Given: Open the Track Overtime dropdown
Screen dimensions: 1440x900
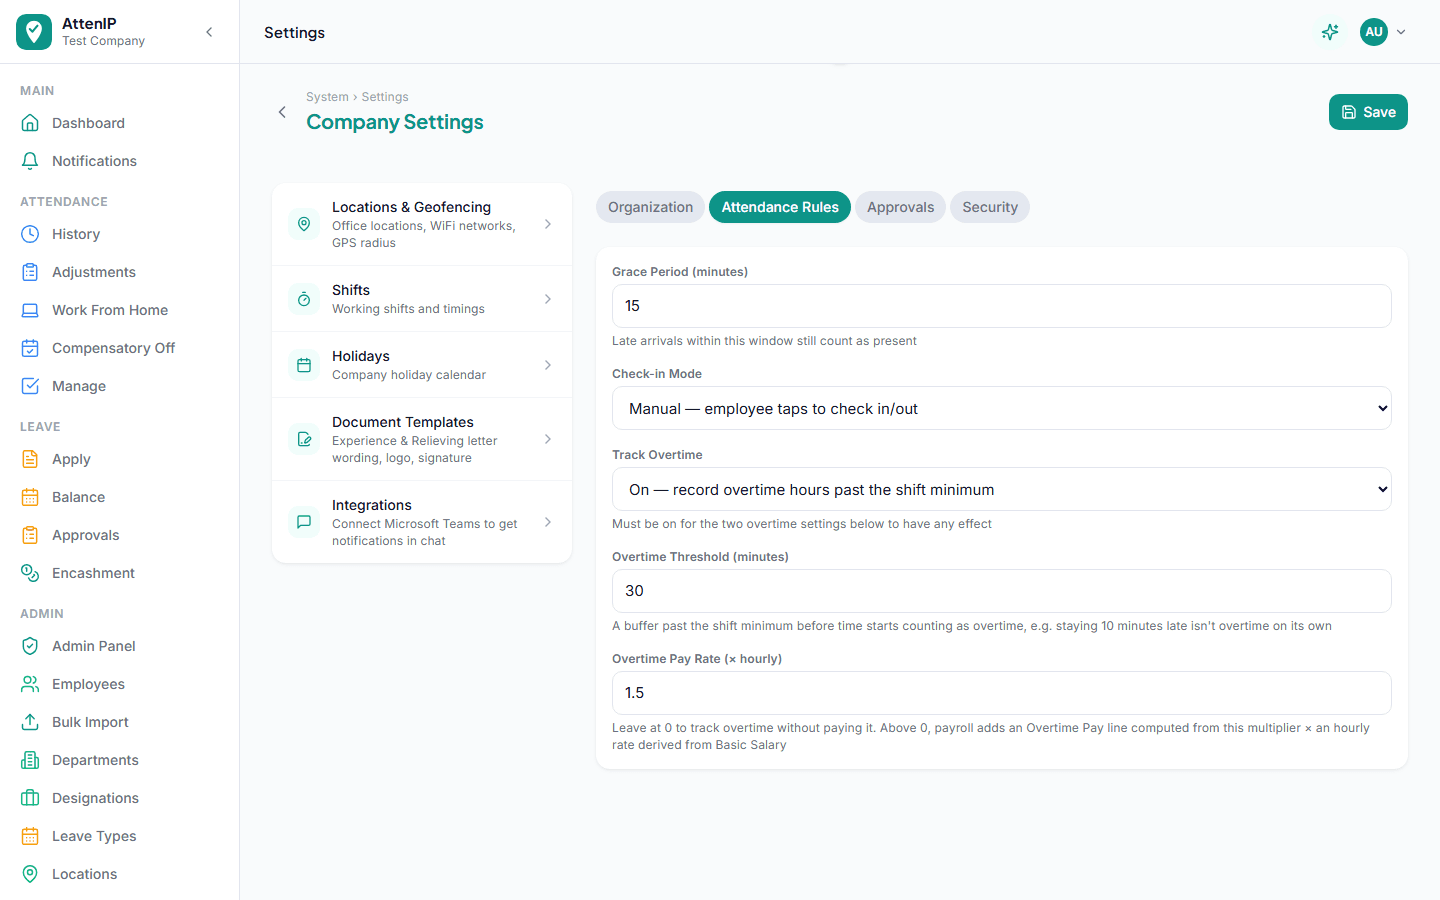Looking at the screenshot, I should (x=1001, y=489).
